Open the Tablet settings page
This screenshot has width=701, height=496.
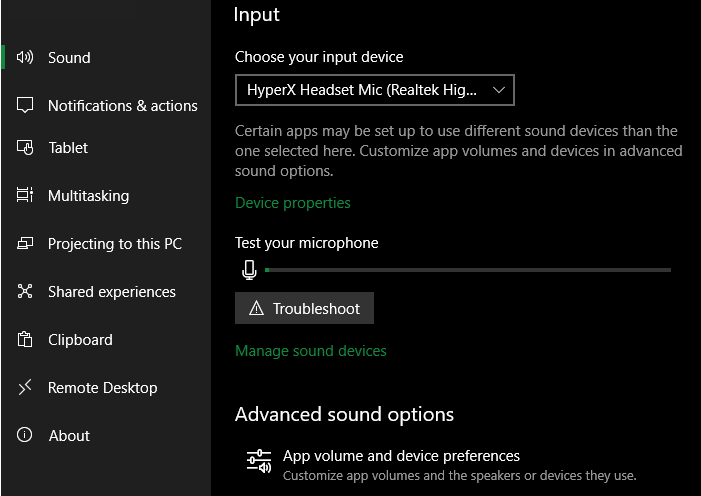pyautogui.click(x=68, y=148)
